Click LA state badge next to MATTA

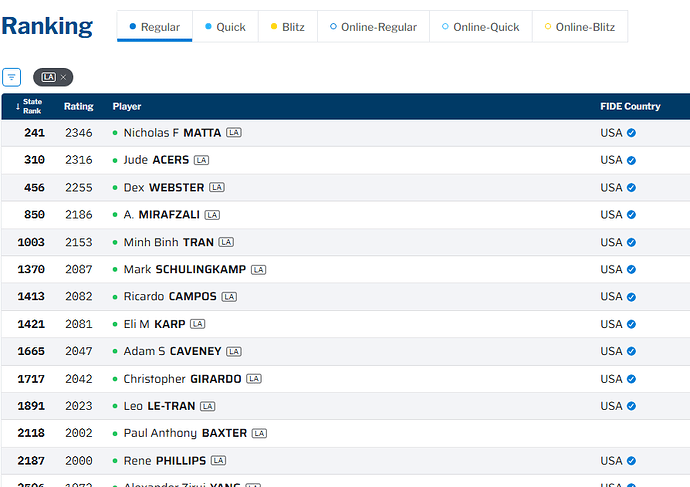tap(234, 132)
